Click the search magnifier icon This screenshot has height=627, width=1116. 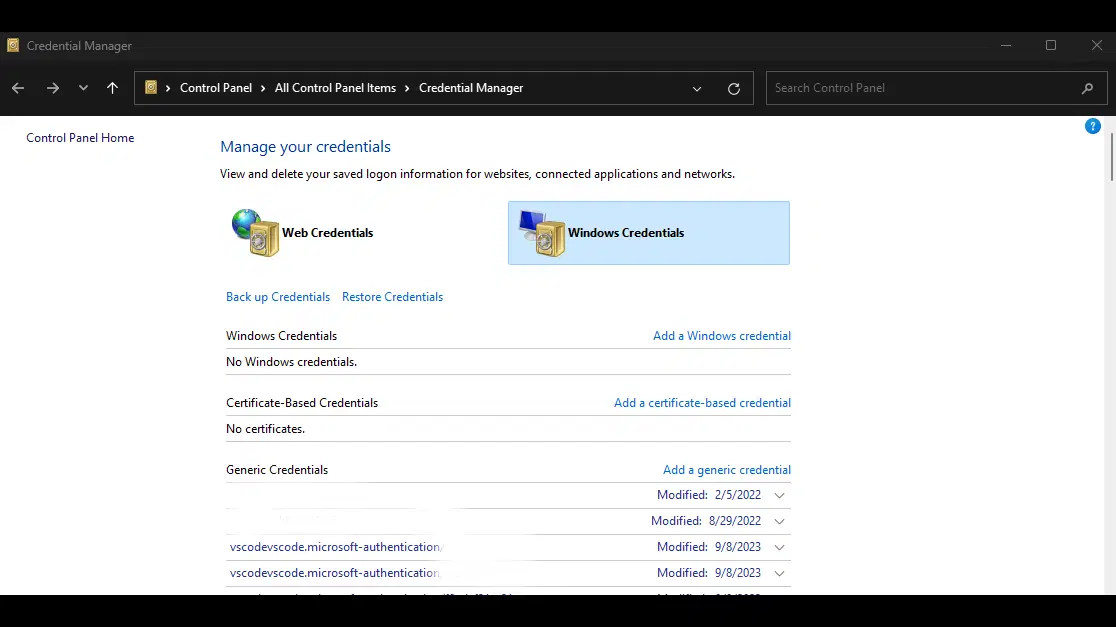tap(1087, 88)
